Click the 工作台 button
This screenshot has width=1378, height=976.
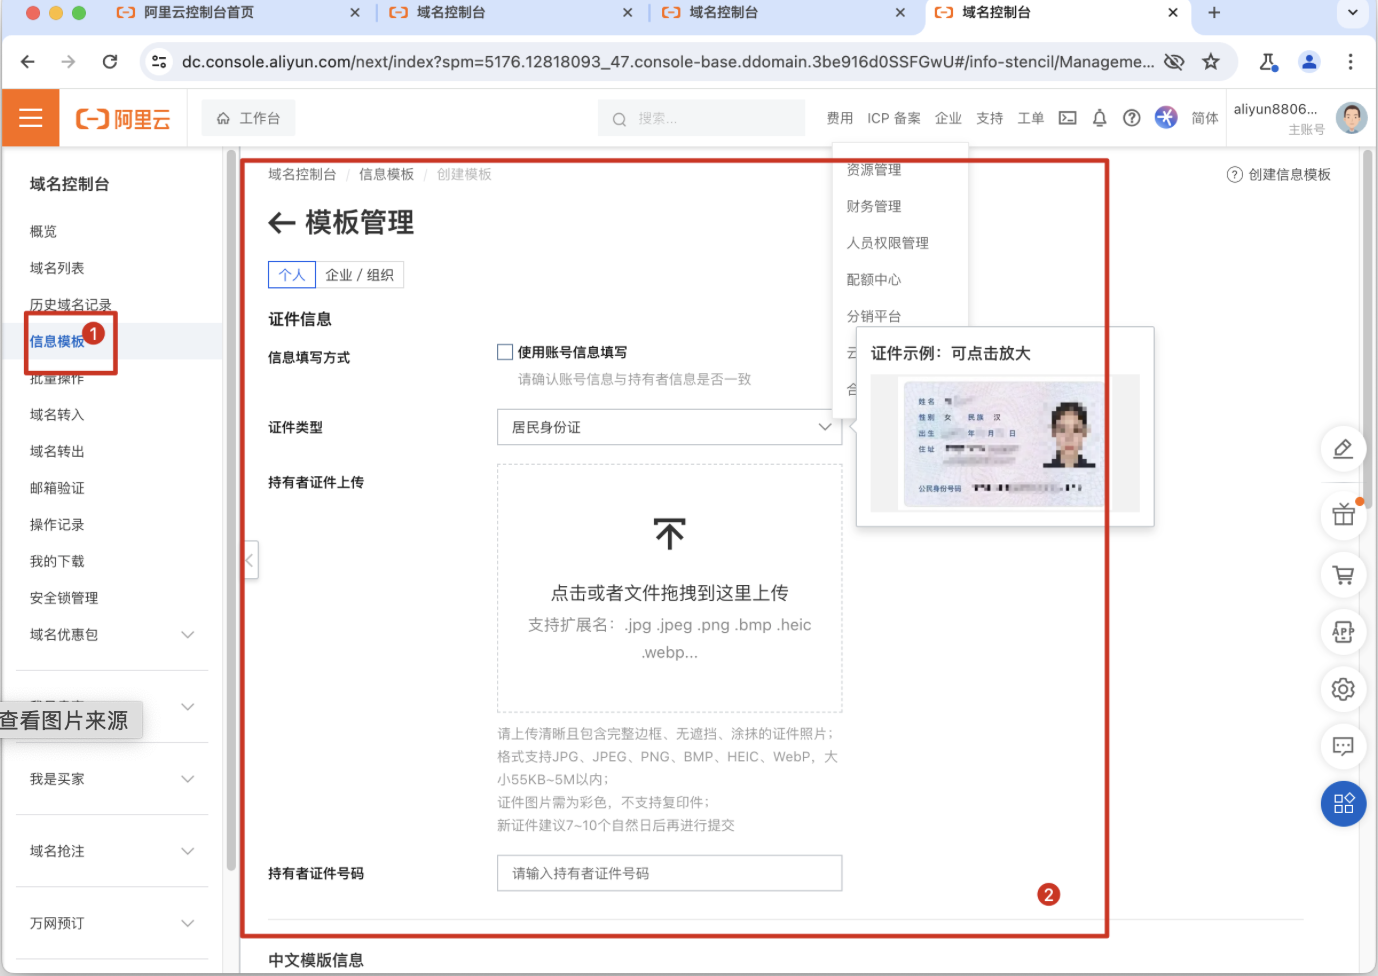click(249, 118)
